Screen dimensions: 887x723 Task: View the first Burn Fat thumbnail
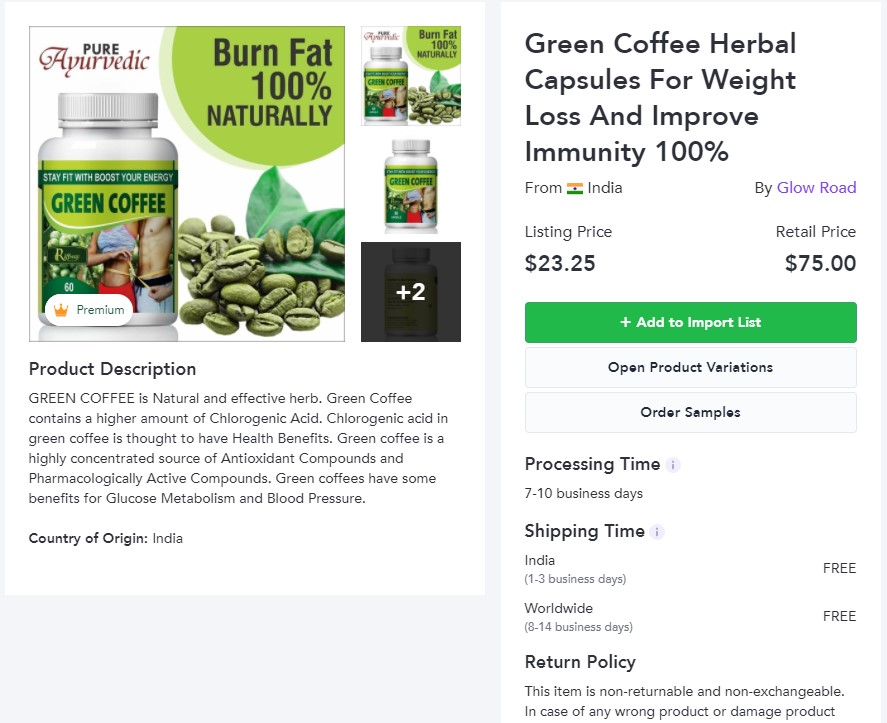click(410, 76)
